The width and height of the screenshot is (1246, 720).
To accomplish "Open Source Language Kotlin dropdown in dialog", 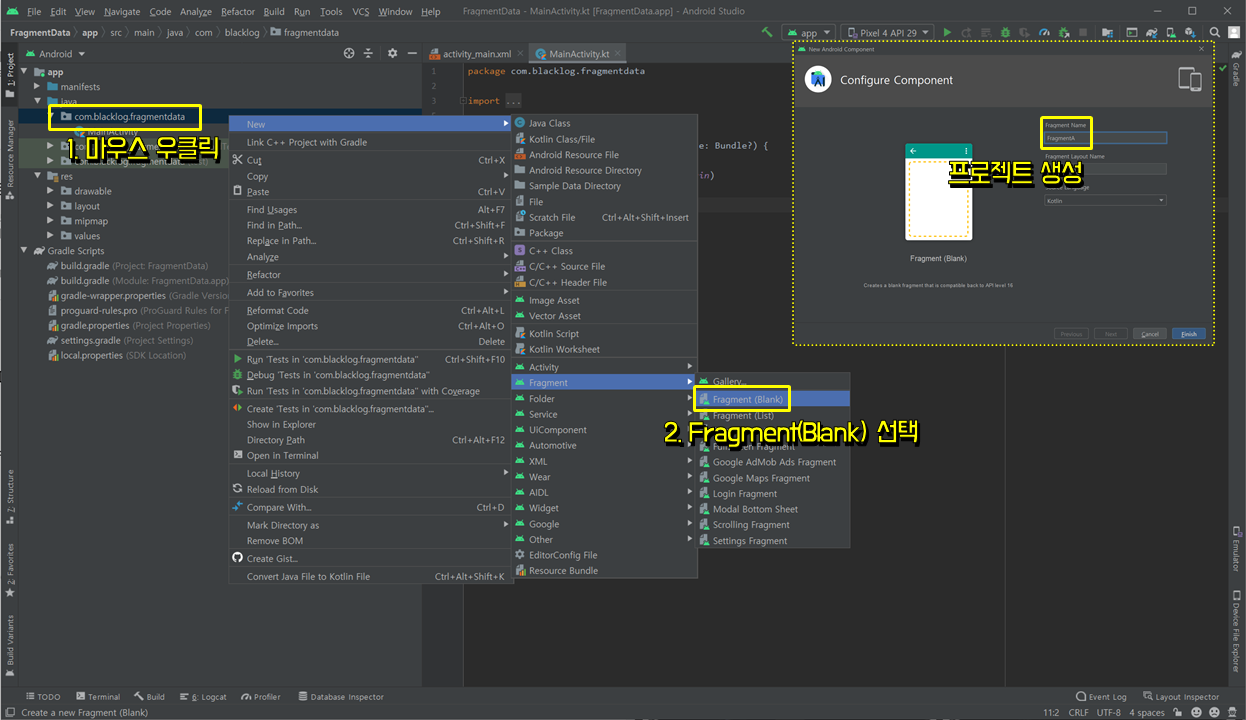I will coord(1105,201).
